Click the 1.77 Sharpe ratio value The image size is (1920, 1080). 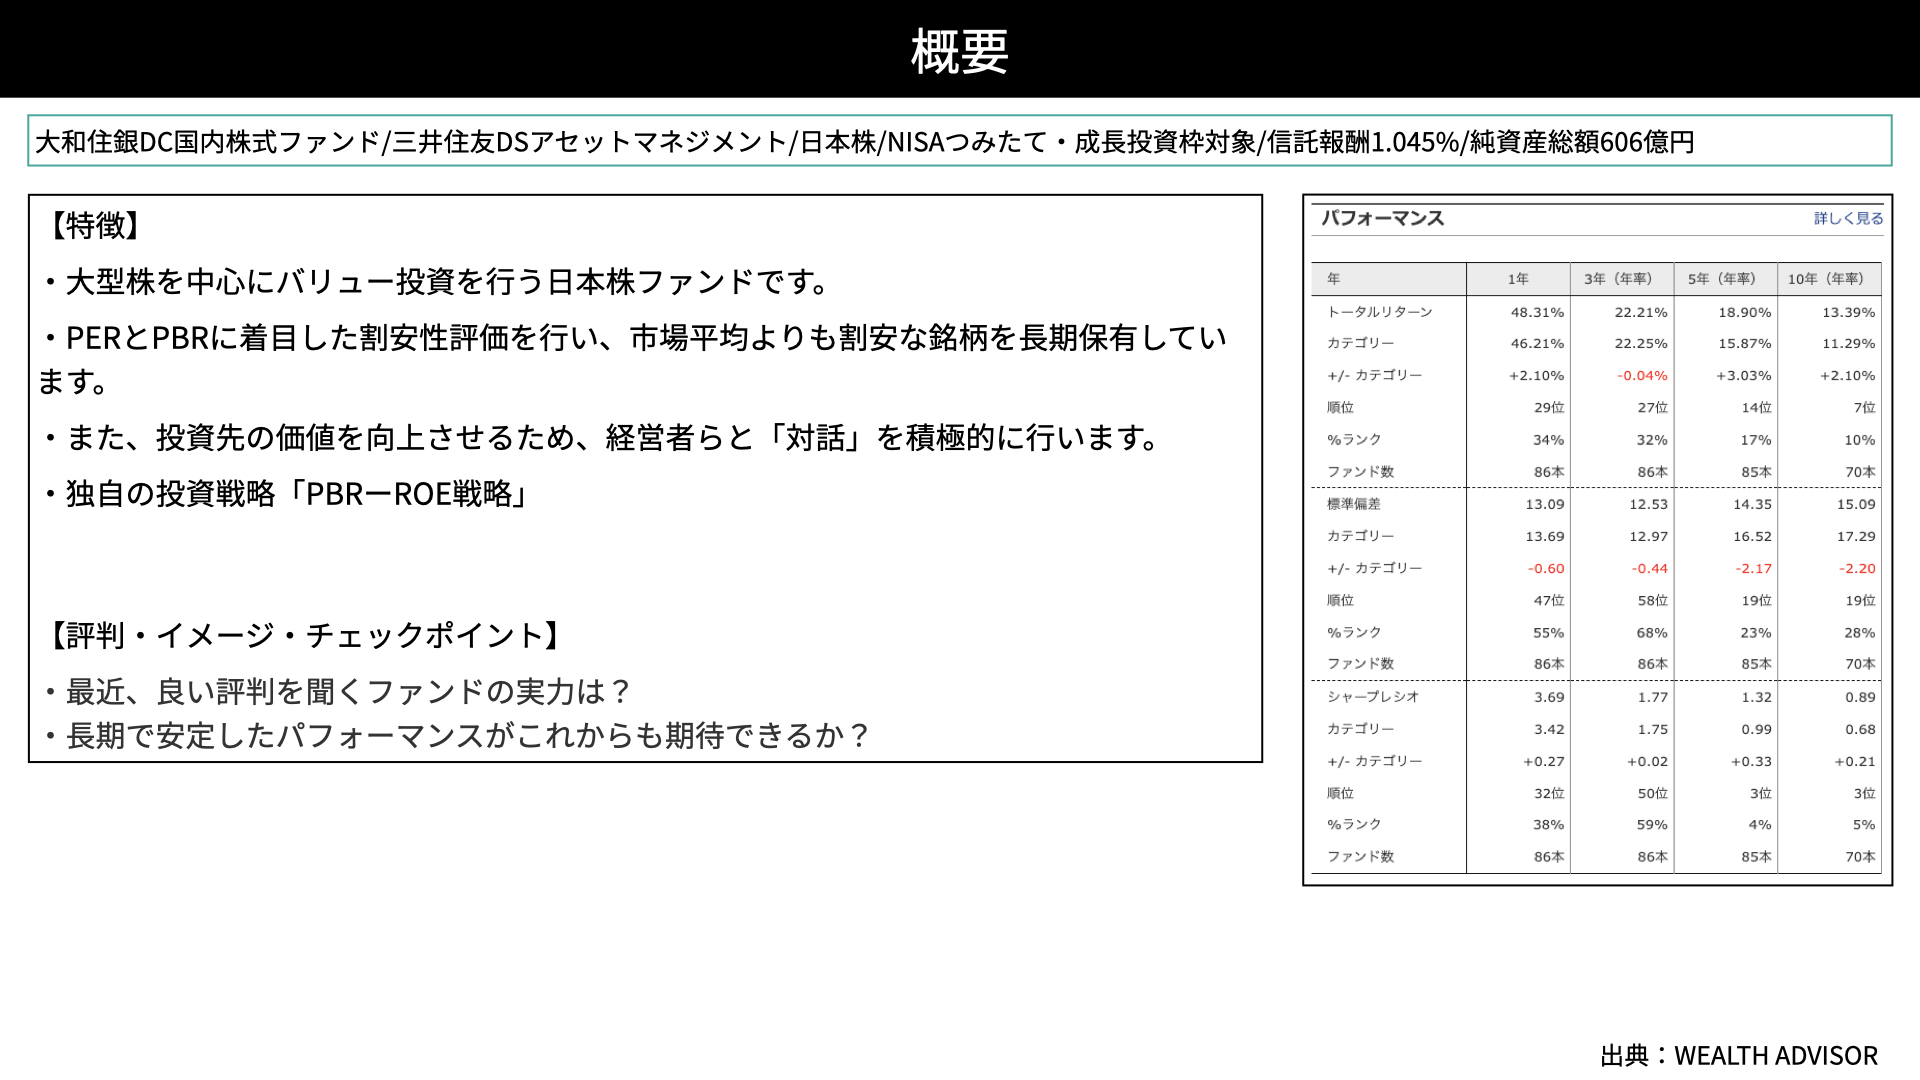coord(1653,697)
